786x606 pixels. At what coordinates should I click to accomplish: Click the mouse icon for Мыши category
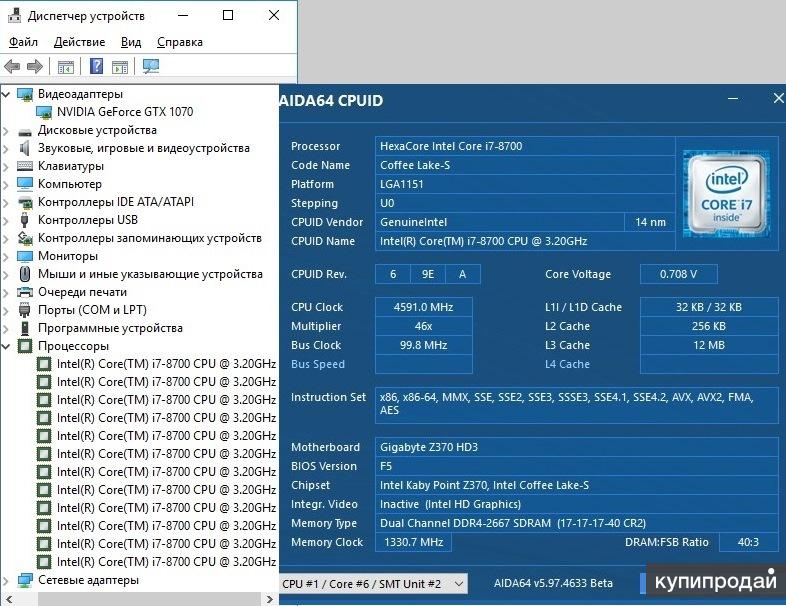[25, 274]
